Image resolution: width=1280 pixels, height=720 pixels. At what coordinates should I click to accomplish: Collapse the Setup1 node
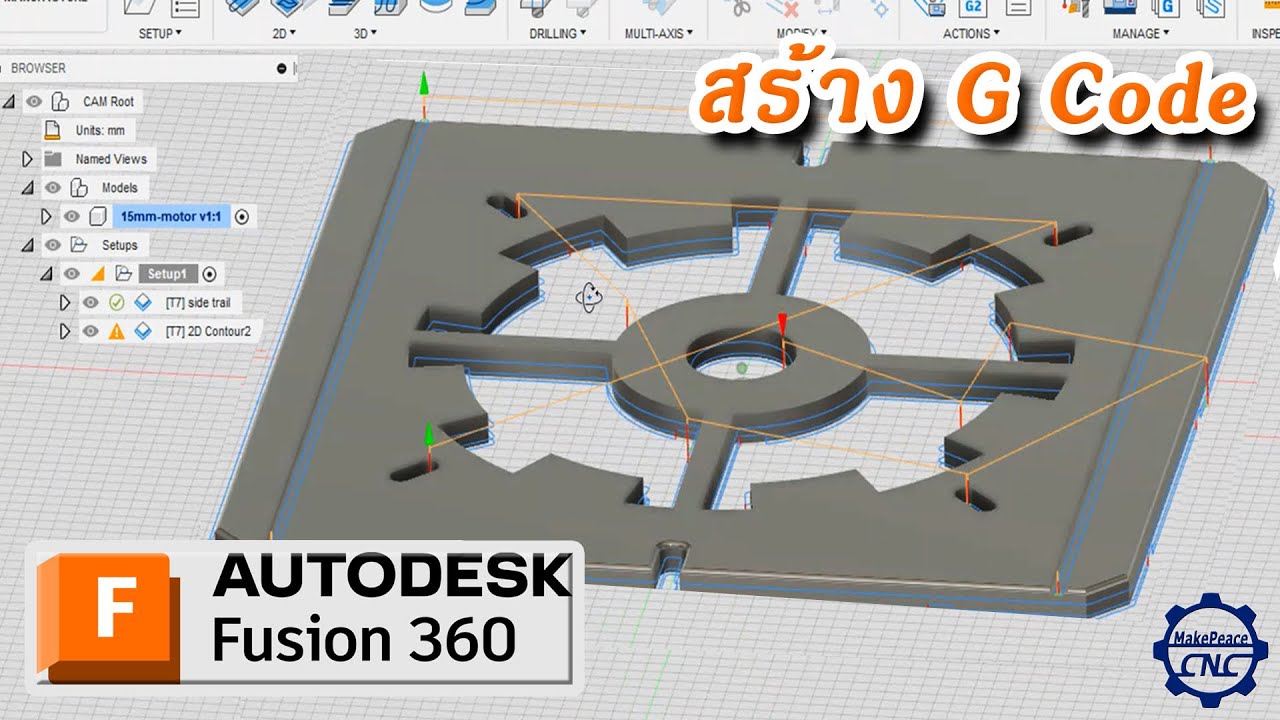[x=46, y=274]
